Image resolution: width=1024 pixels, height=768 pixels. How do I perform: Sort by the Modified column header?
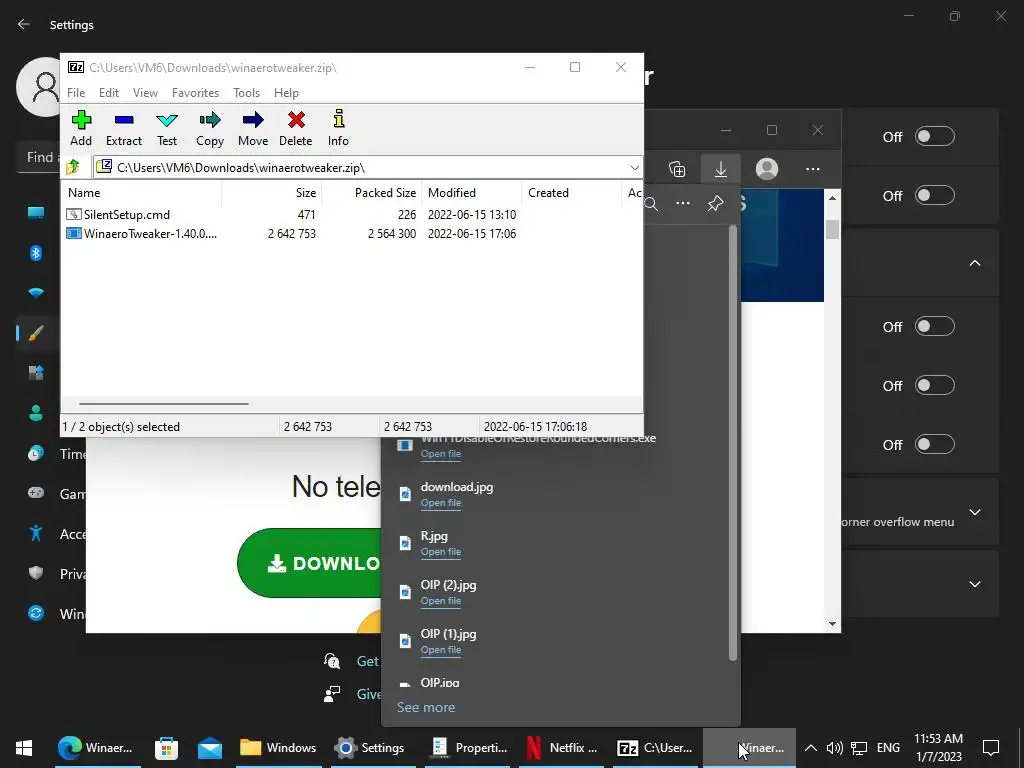coord(471,193)
